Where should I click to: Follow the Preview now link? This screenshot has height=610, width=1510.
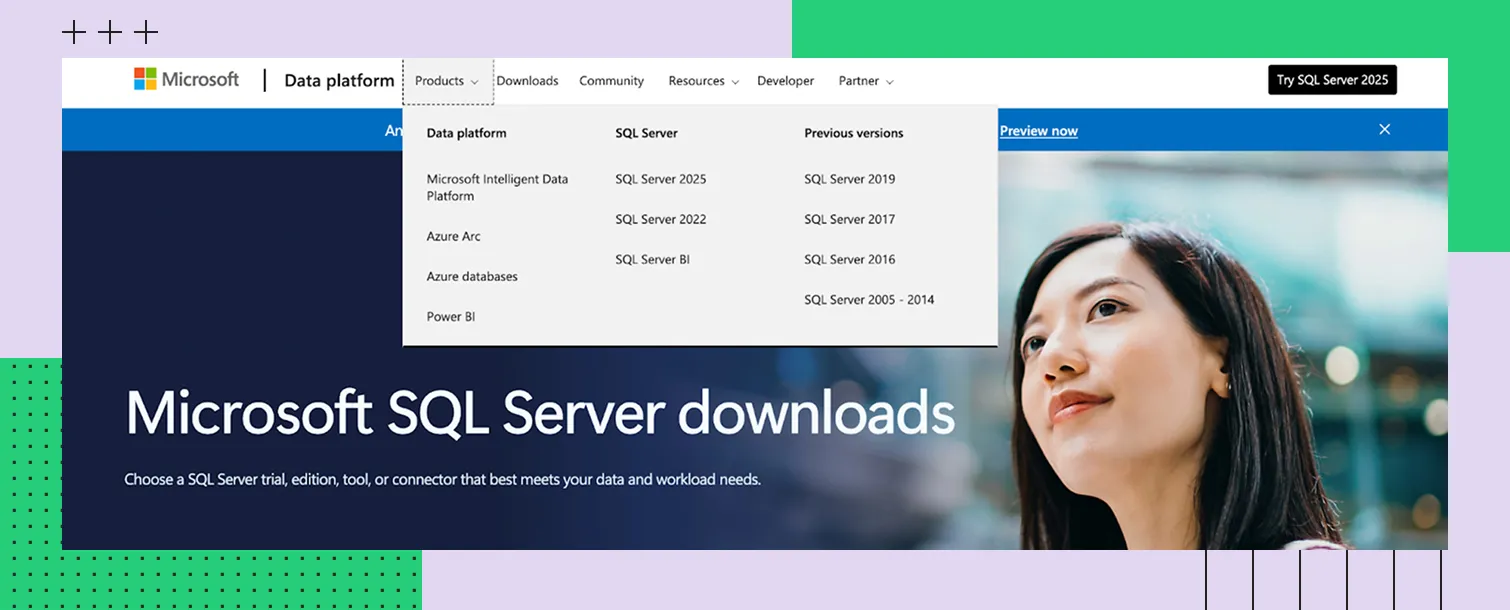[x=1038, y=131]
